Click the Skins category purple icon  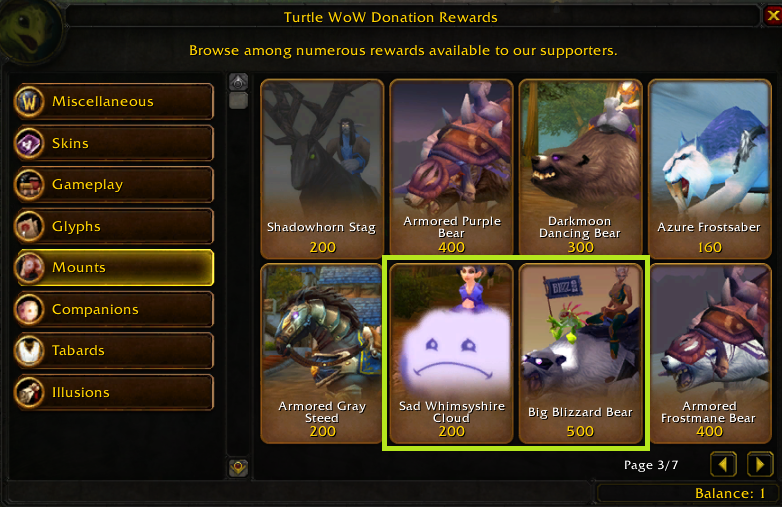coord(29,144)
